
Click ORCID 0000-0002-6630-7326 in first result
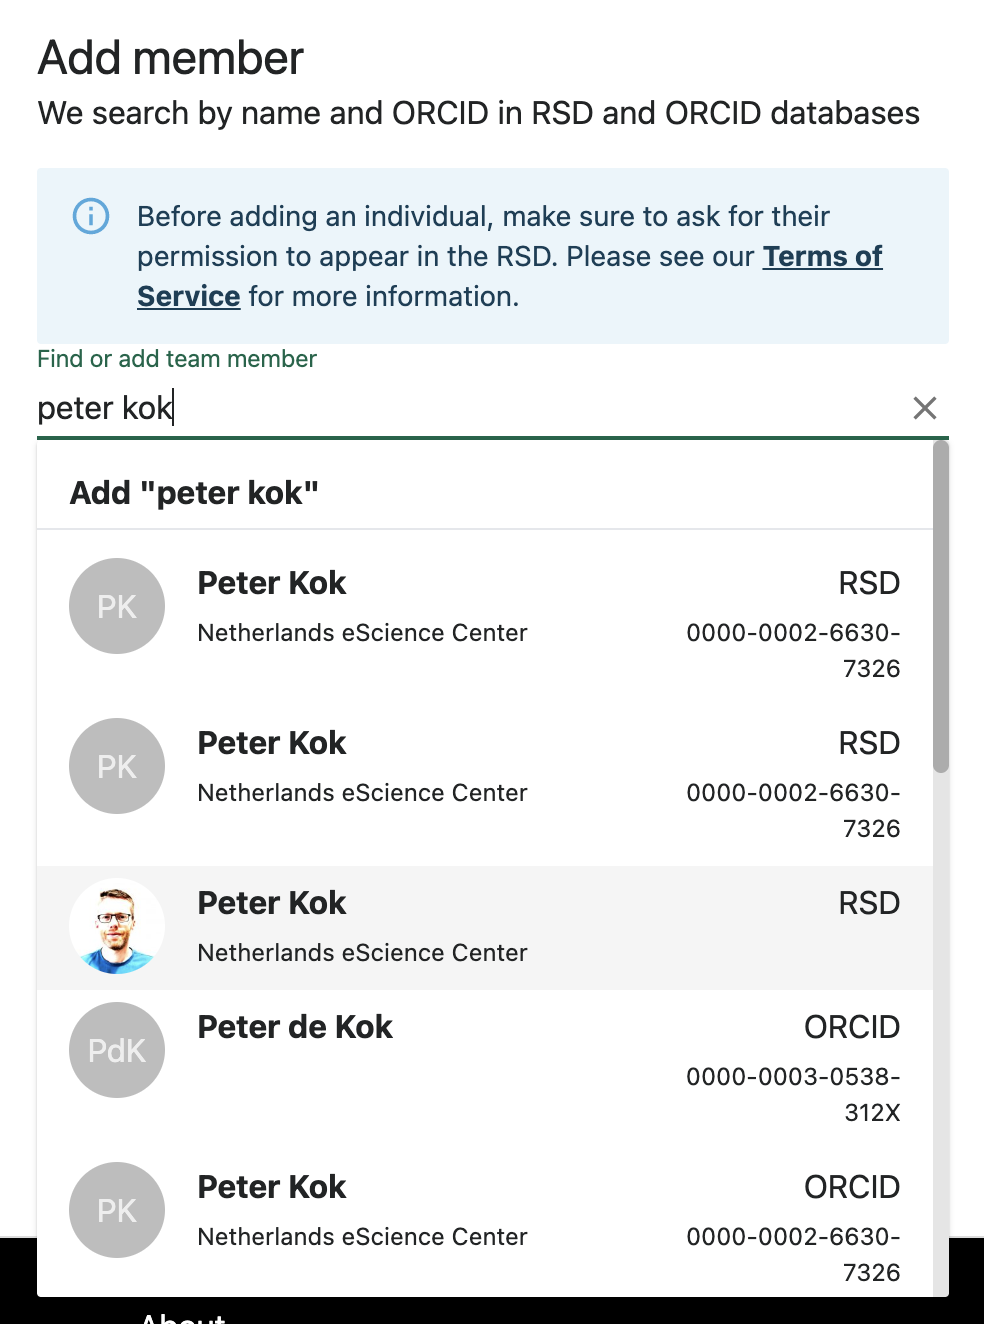click(x=792, y=650)
